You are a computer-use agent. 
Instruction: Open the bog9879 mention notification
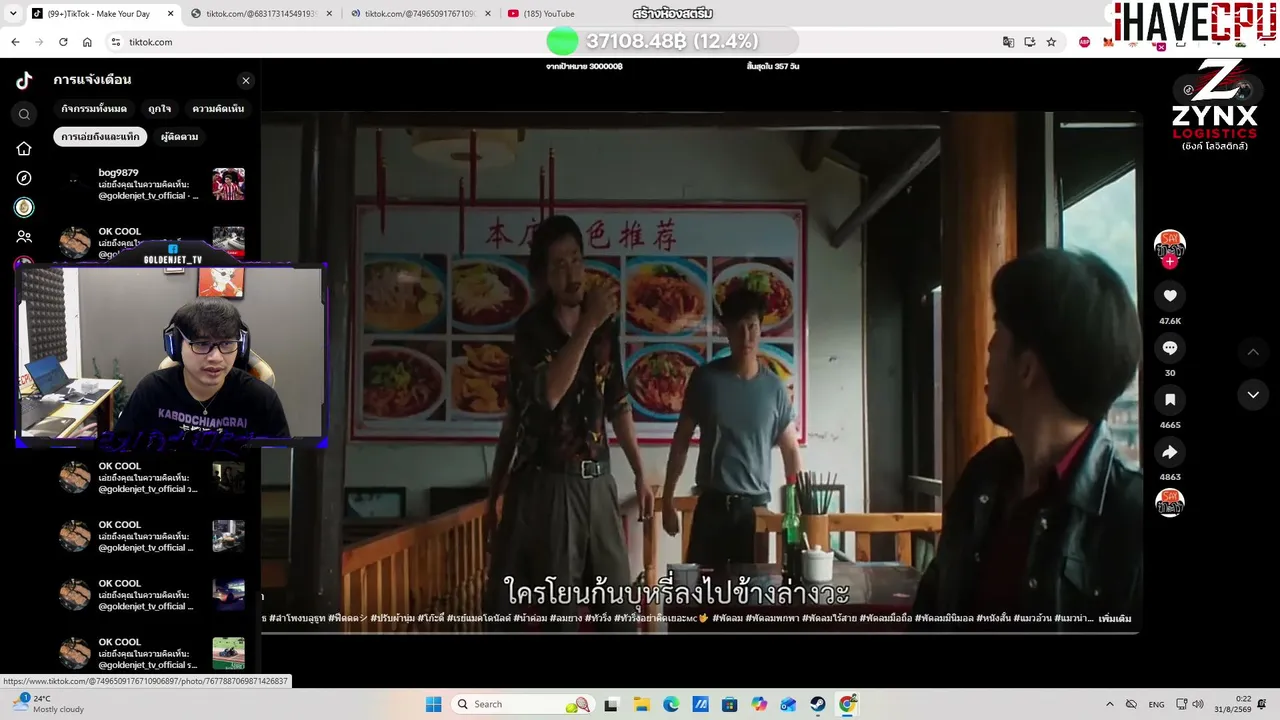click(x=150, y=184)
